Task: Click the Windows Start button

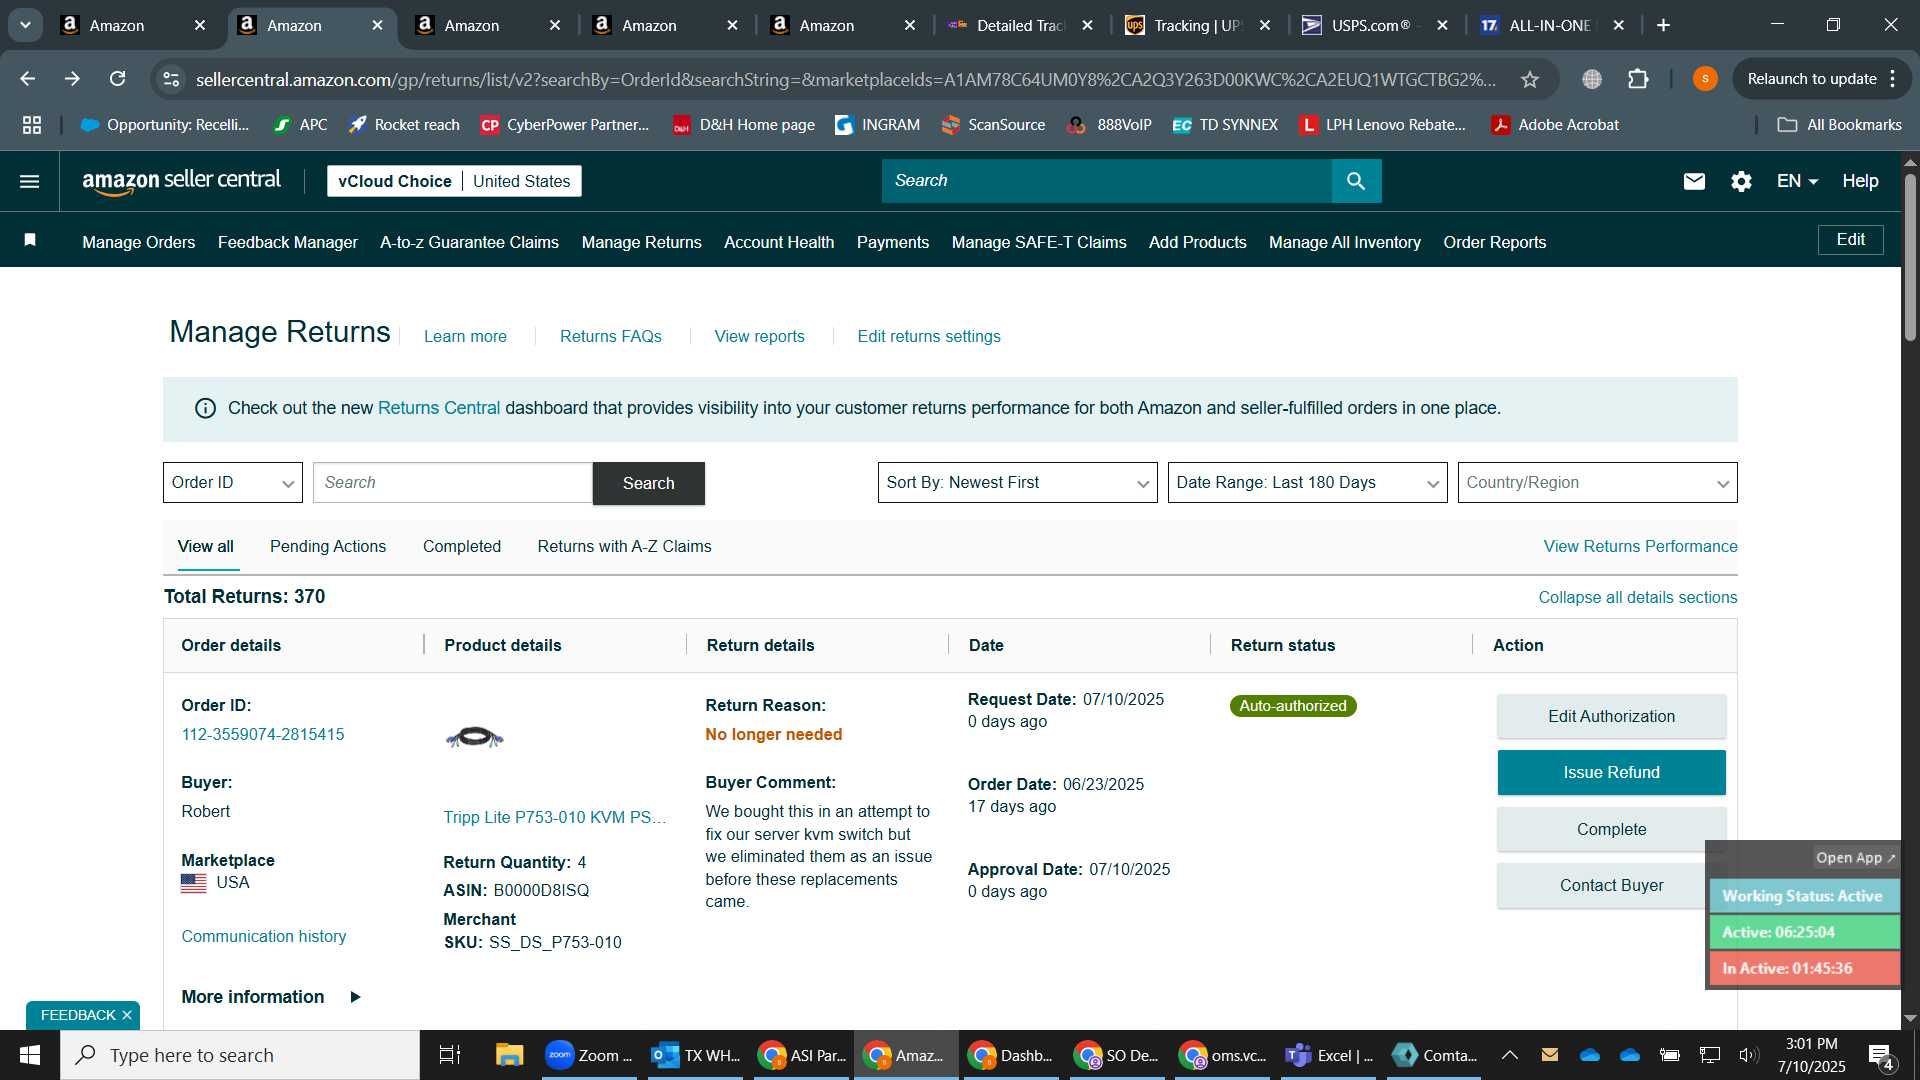Action: coord(30,1055)
